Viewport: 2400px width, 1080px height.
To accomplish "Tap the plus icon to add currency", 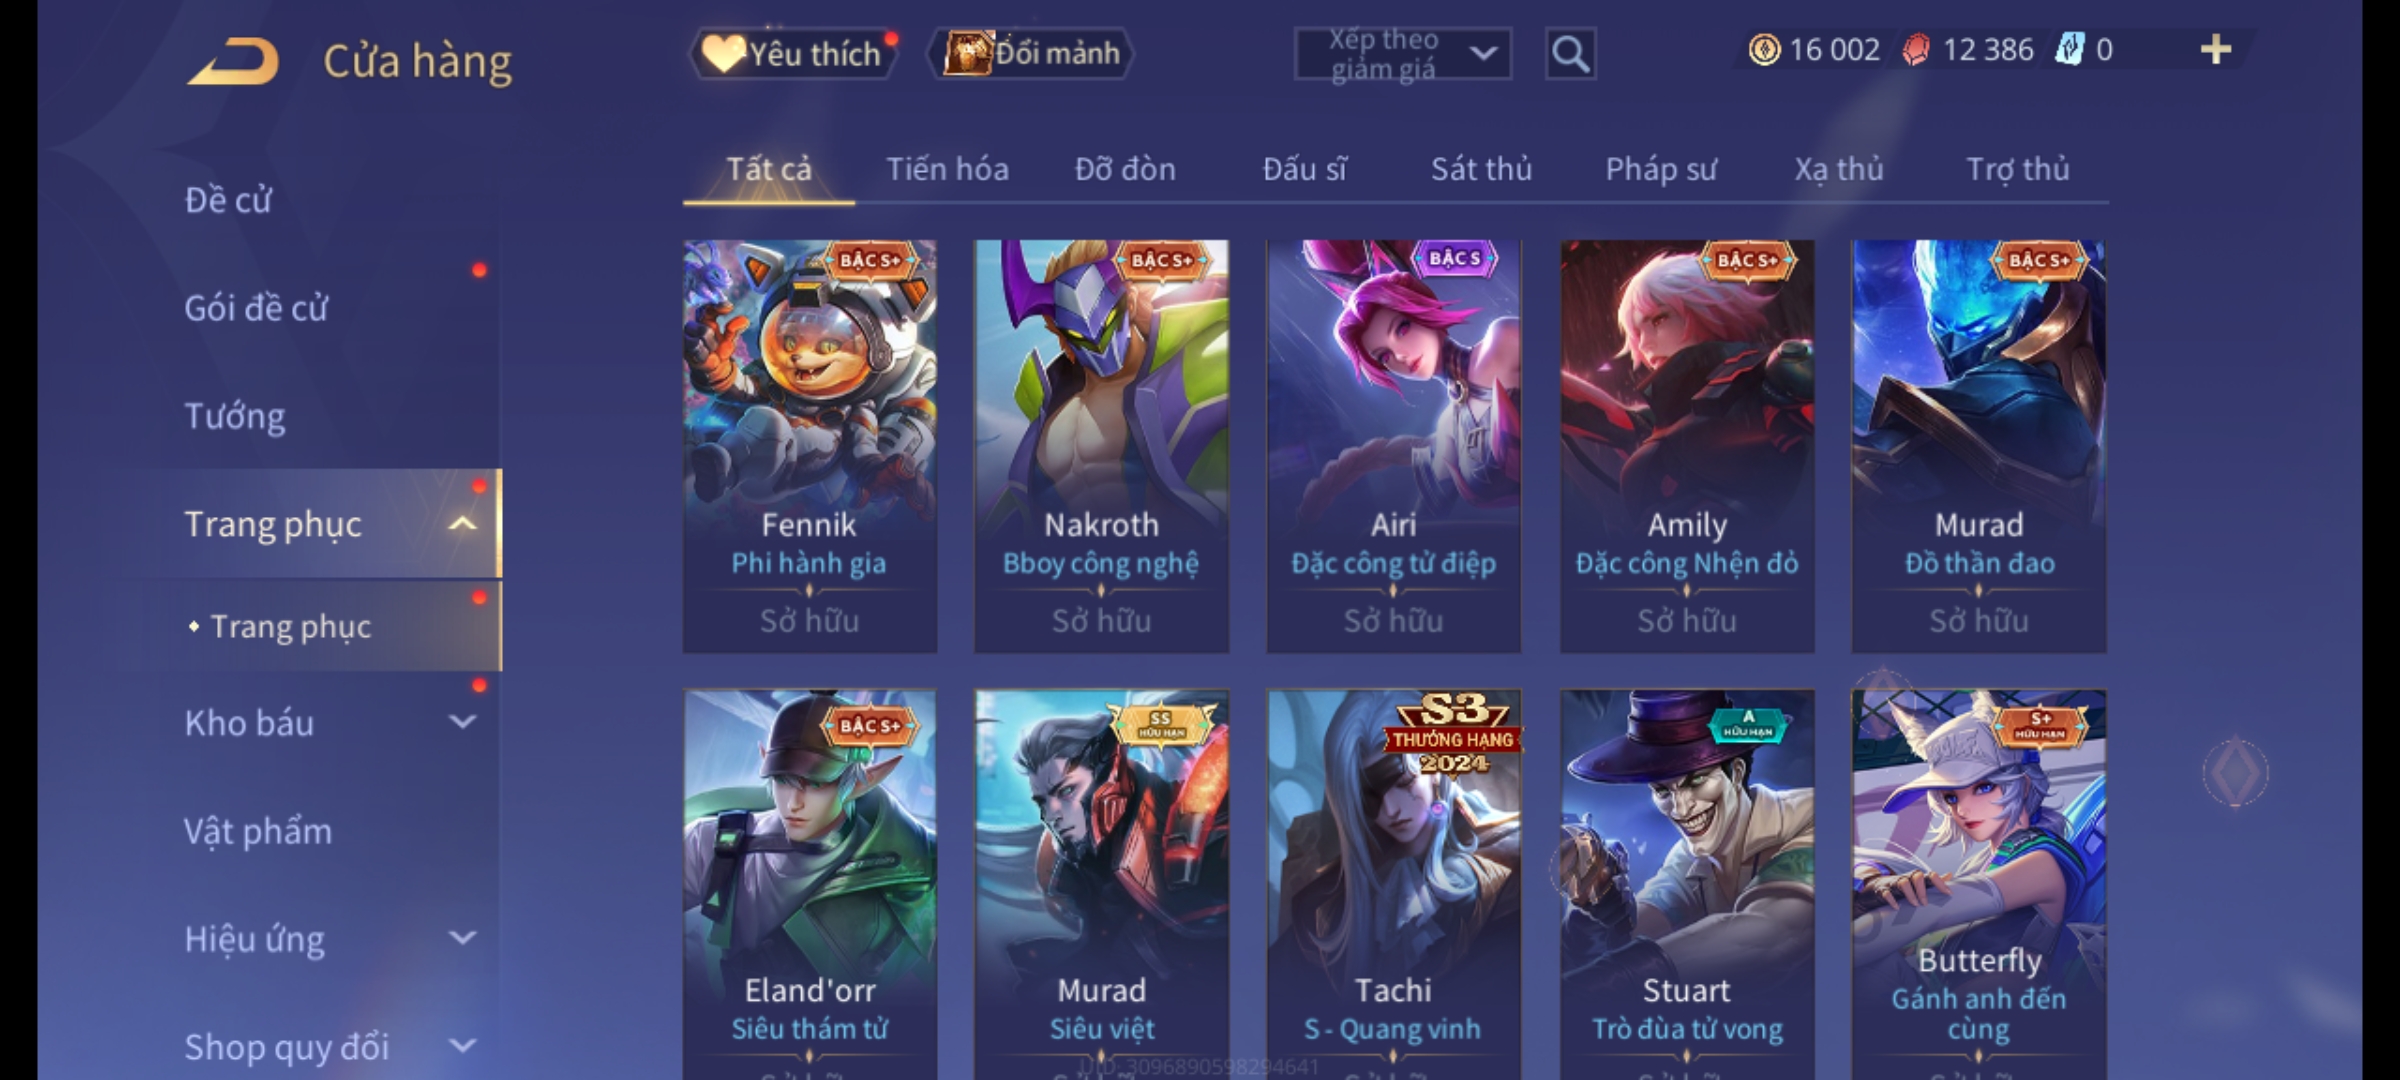I will [2216, 49].
